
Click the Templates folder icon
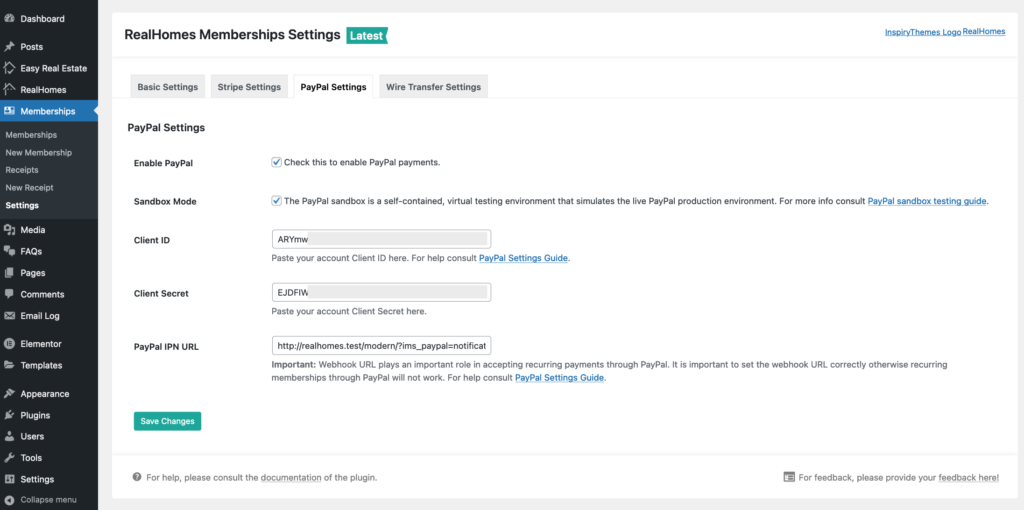(9, 365)
